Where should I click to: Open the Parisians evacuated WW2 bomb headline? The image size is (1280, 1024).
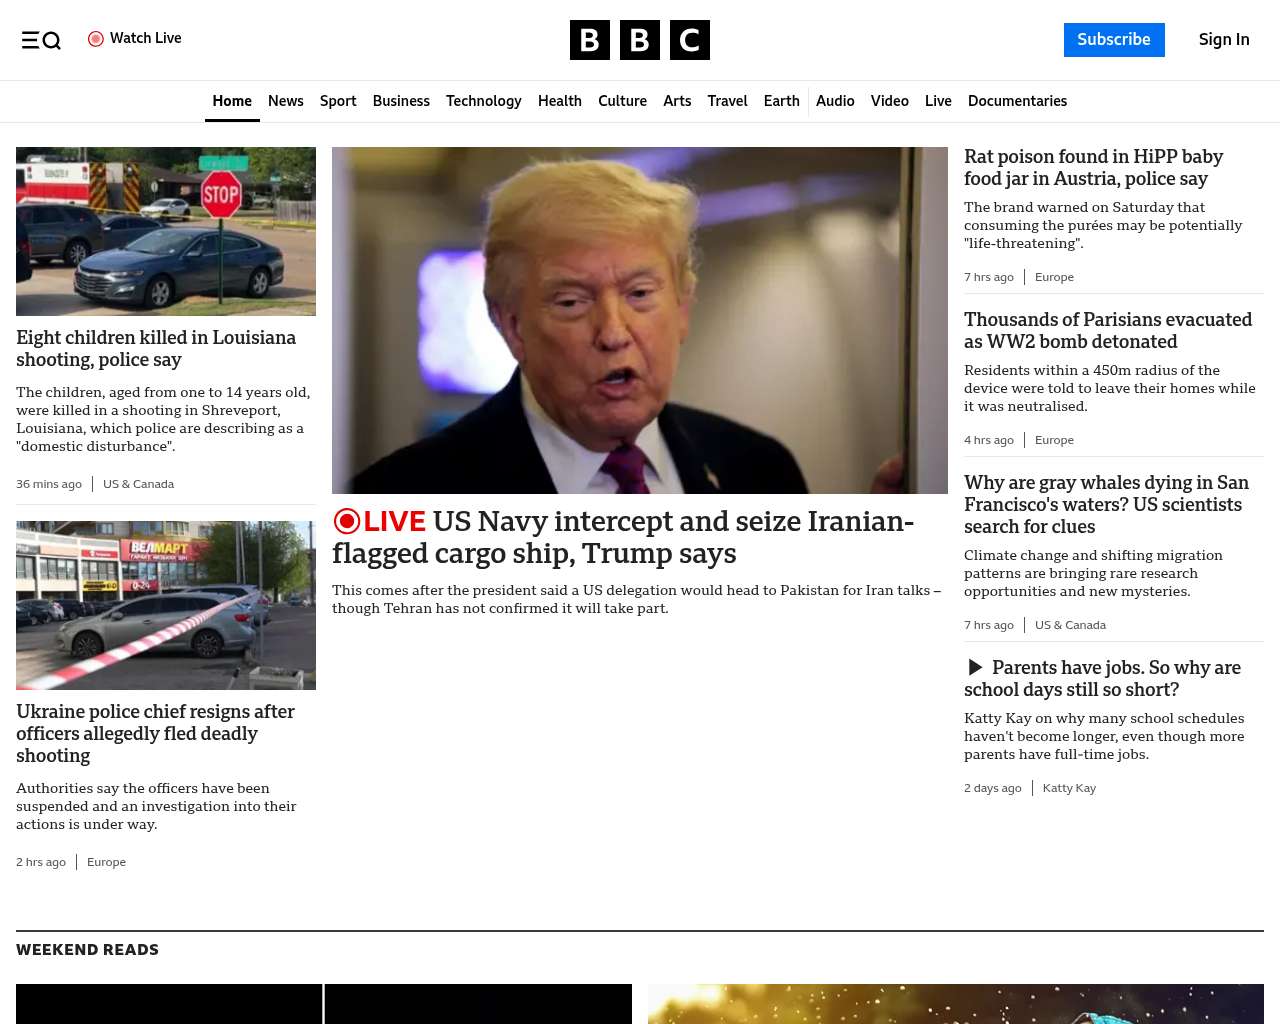coord(1107,330)
